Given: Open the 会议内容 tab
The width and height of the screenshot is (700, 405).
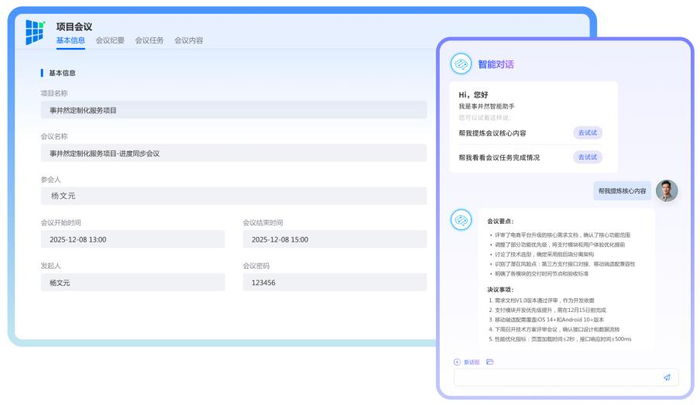Looking at the screenshot, I should pyautogui.click(x=188, y=40).
